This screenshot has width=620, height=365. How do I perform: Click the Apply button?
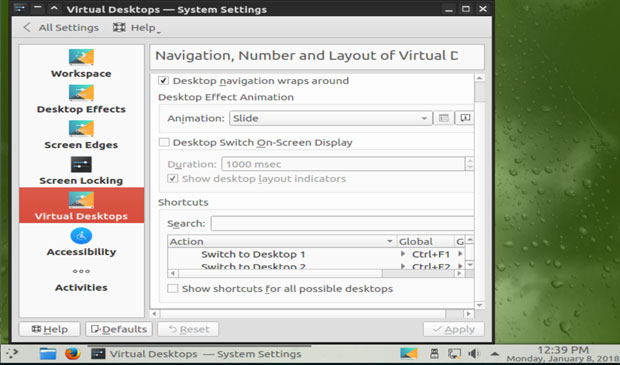coord(454,329)
